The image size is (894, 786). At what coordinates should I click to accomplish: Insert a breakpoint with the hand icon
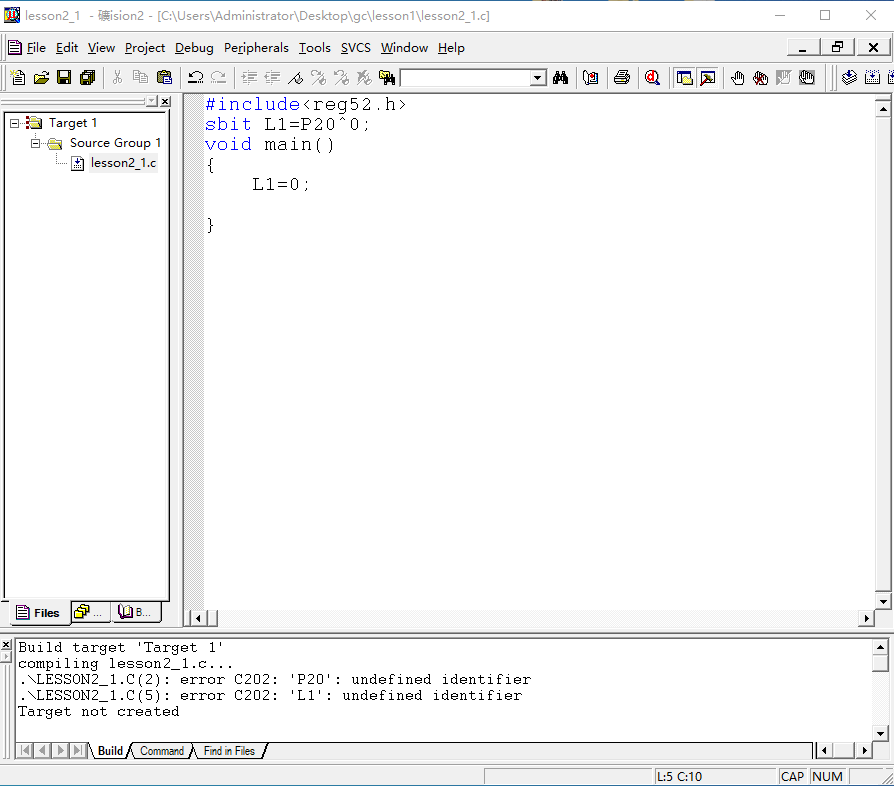(x=737, y=78)
